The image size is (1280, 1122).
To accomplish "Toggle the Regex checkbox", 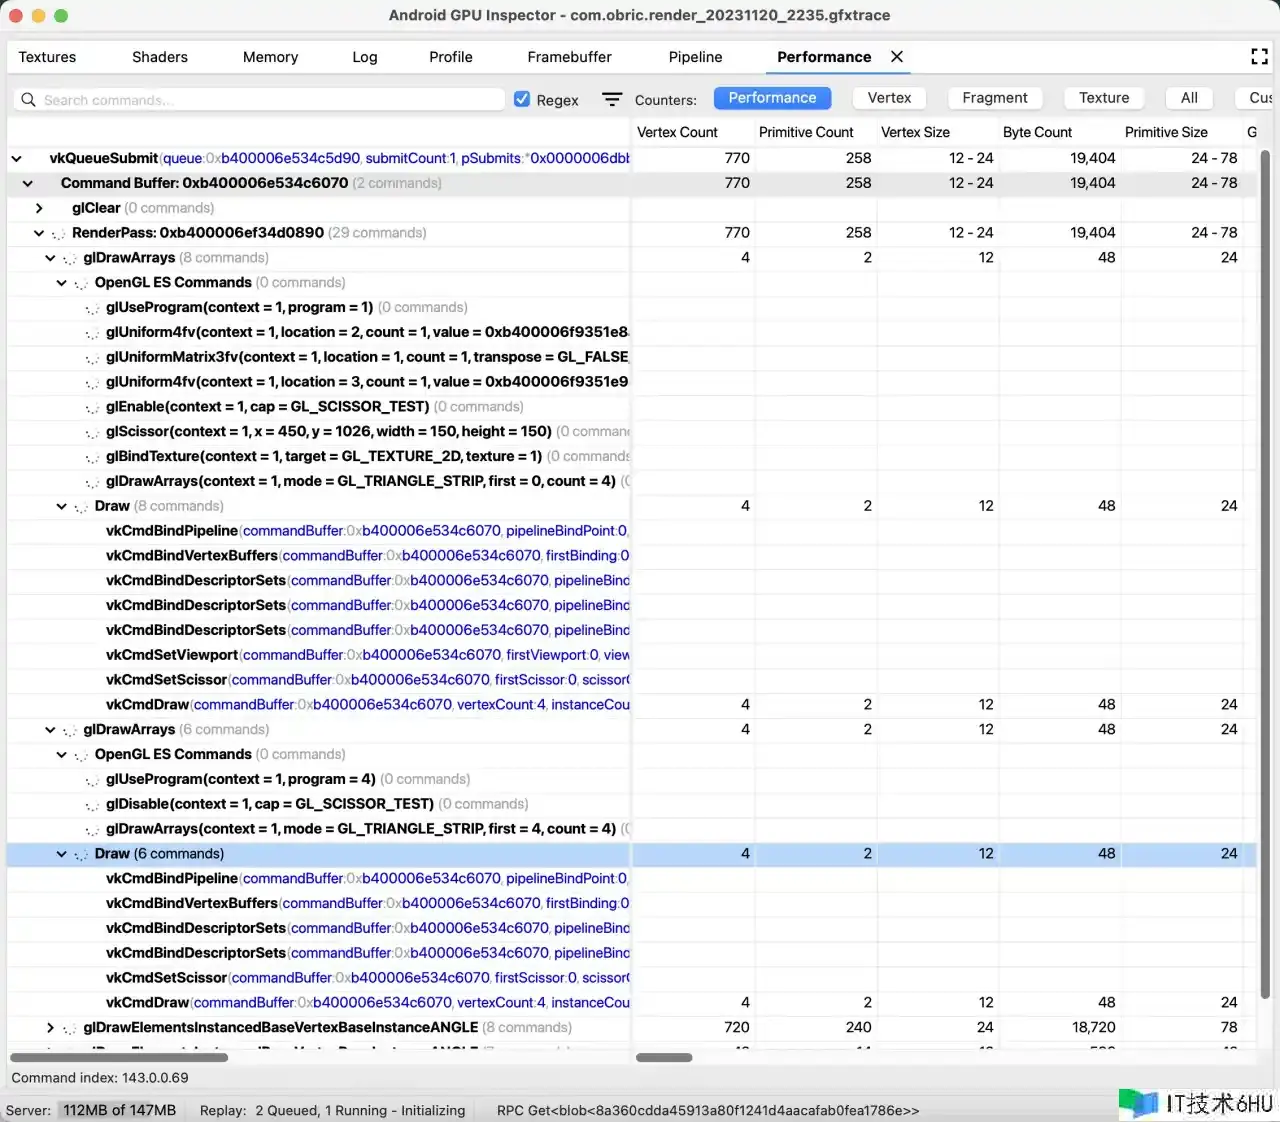I will coord(522,99).
